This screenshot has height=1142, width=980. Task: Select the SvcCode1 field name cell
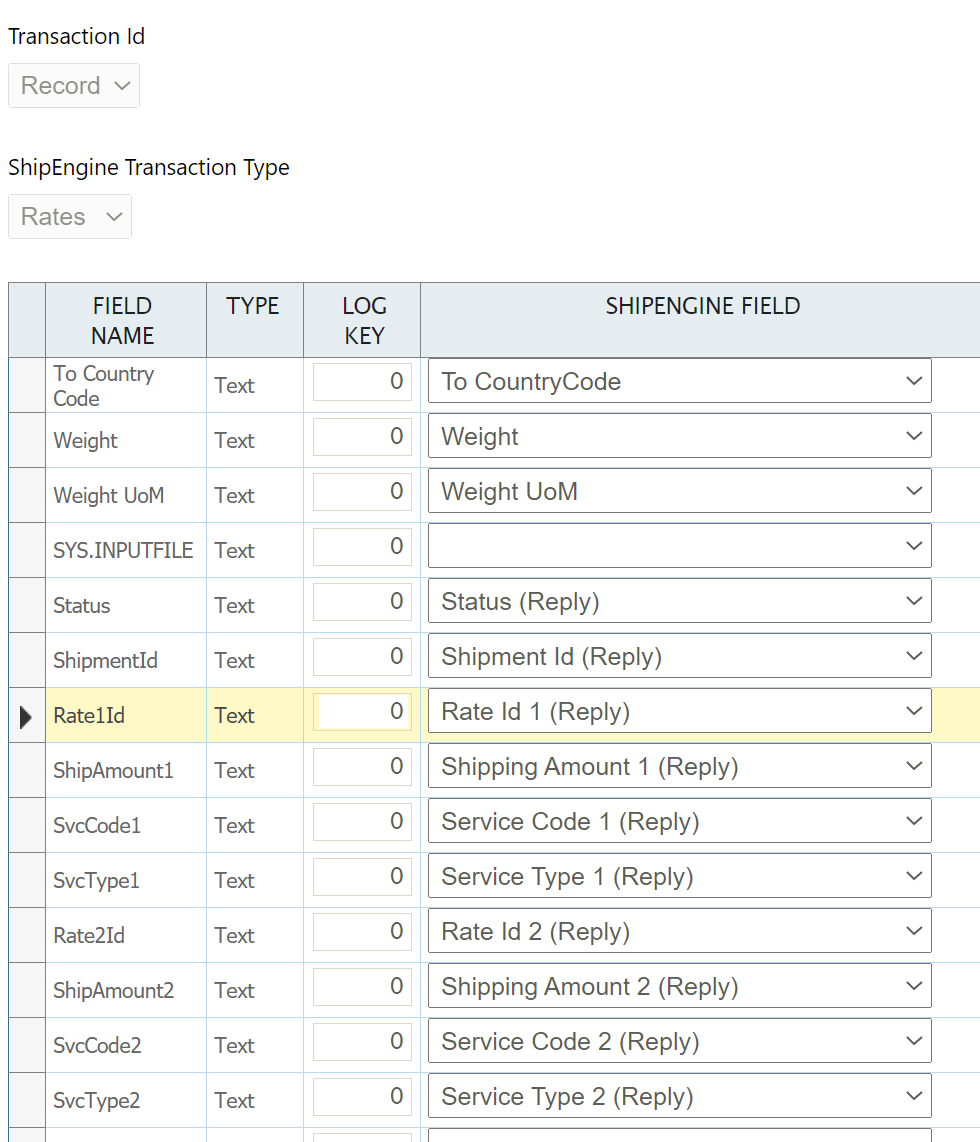125,825
